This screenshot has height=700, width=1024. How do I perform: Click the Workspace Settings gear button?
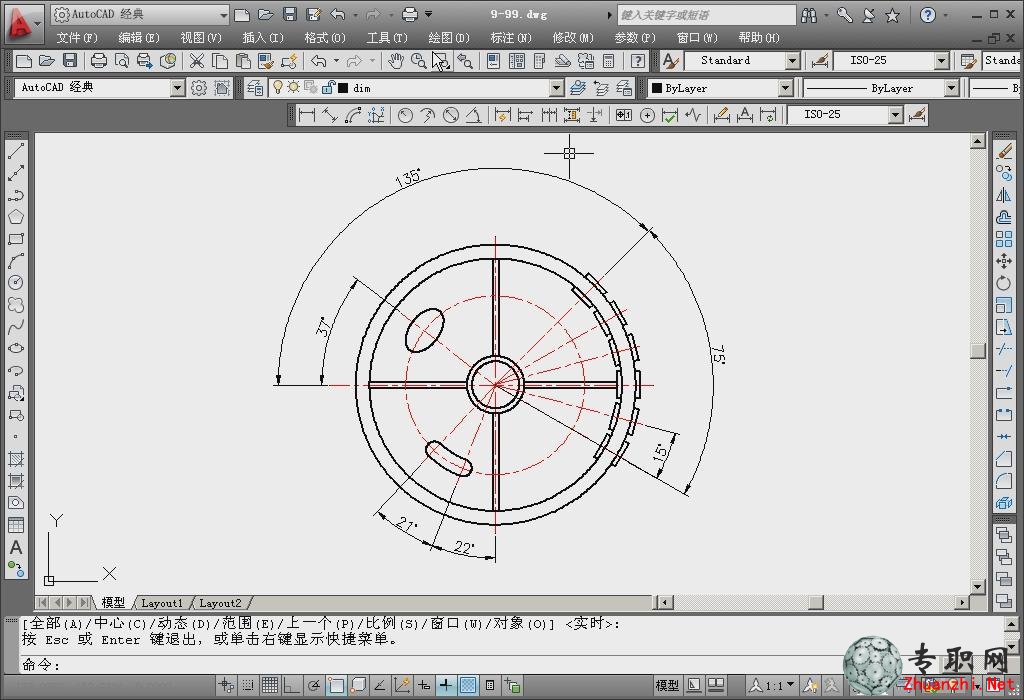[x=199, y=88]
